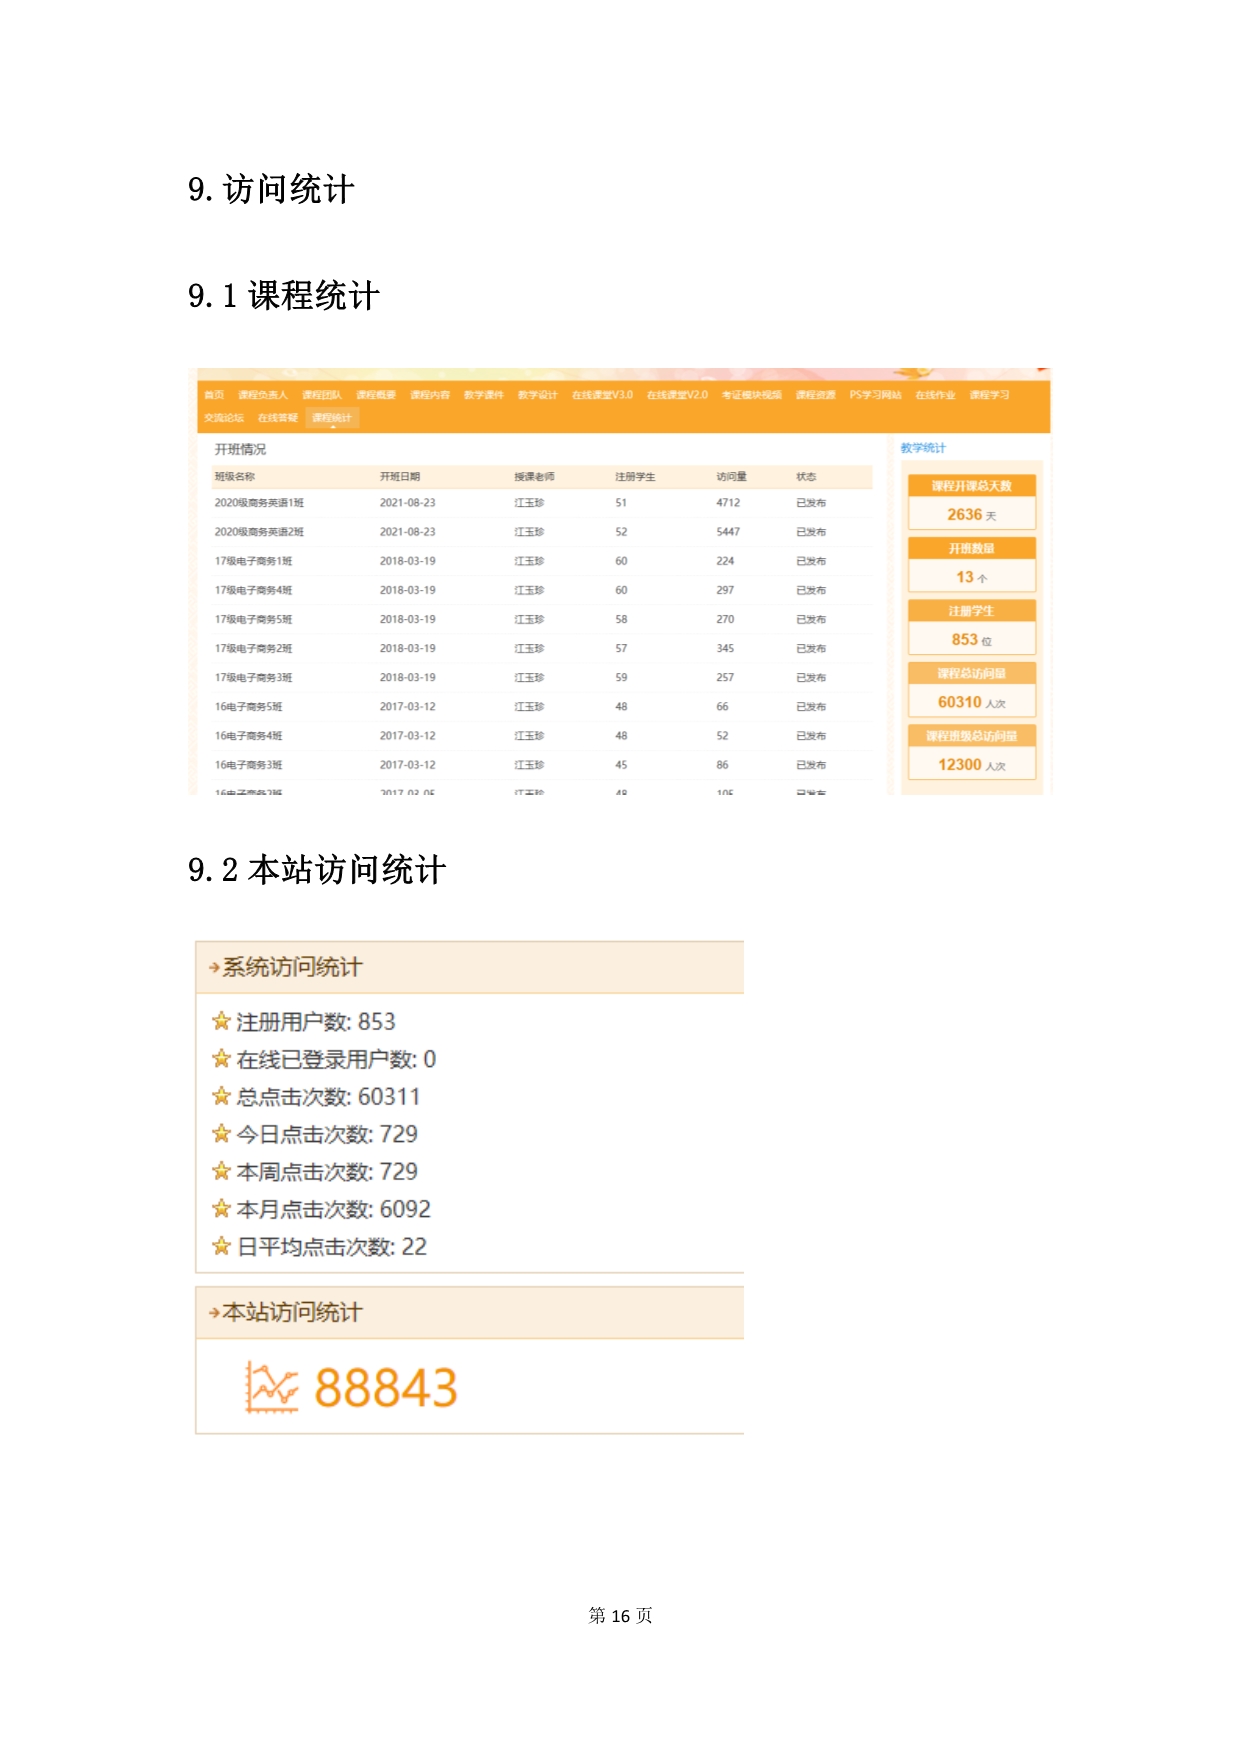
Task: Click the star icon beside 今日点击次数
Action: click(x=222, y=1133)
